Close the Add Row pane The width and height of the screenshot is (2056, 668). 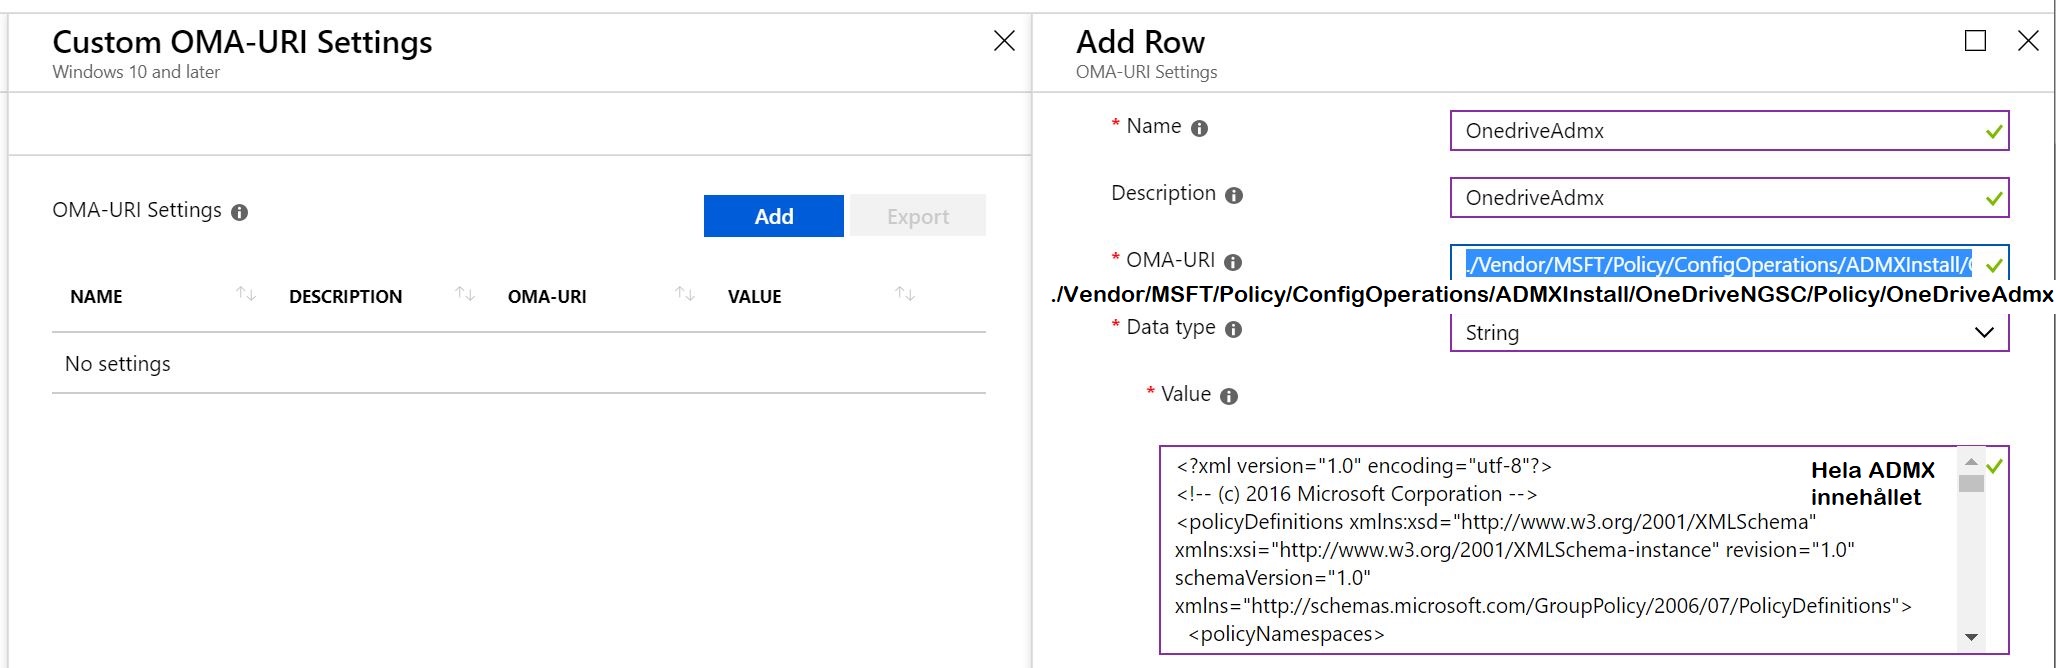(x=2028, y=41)
